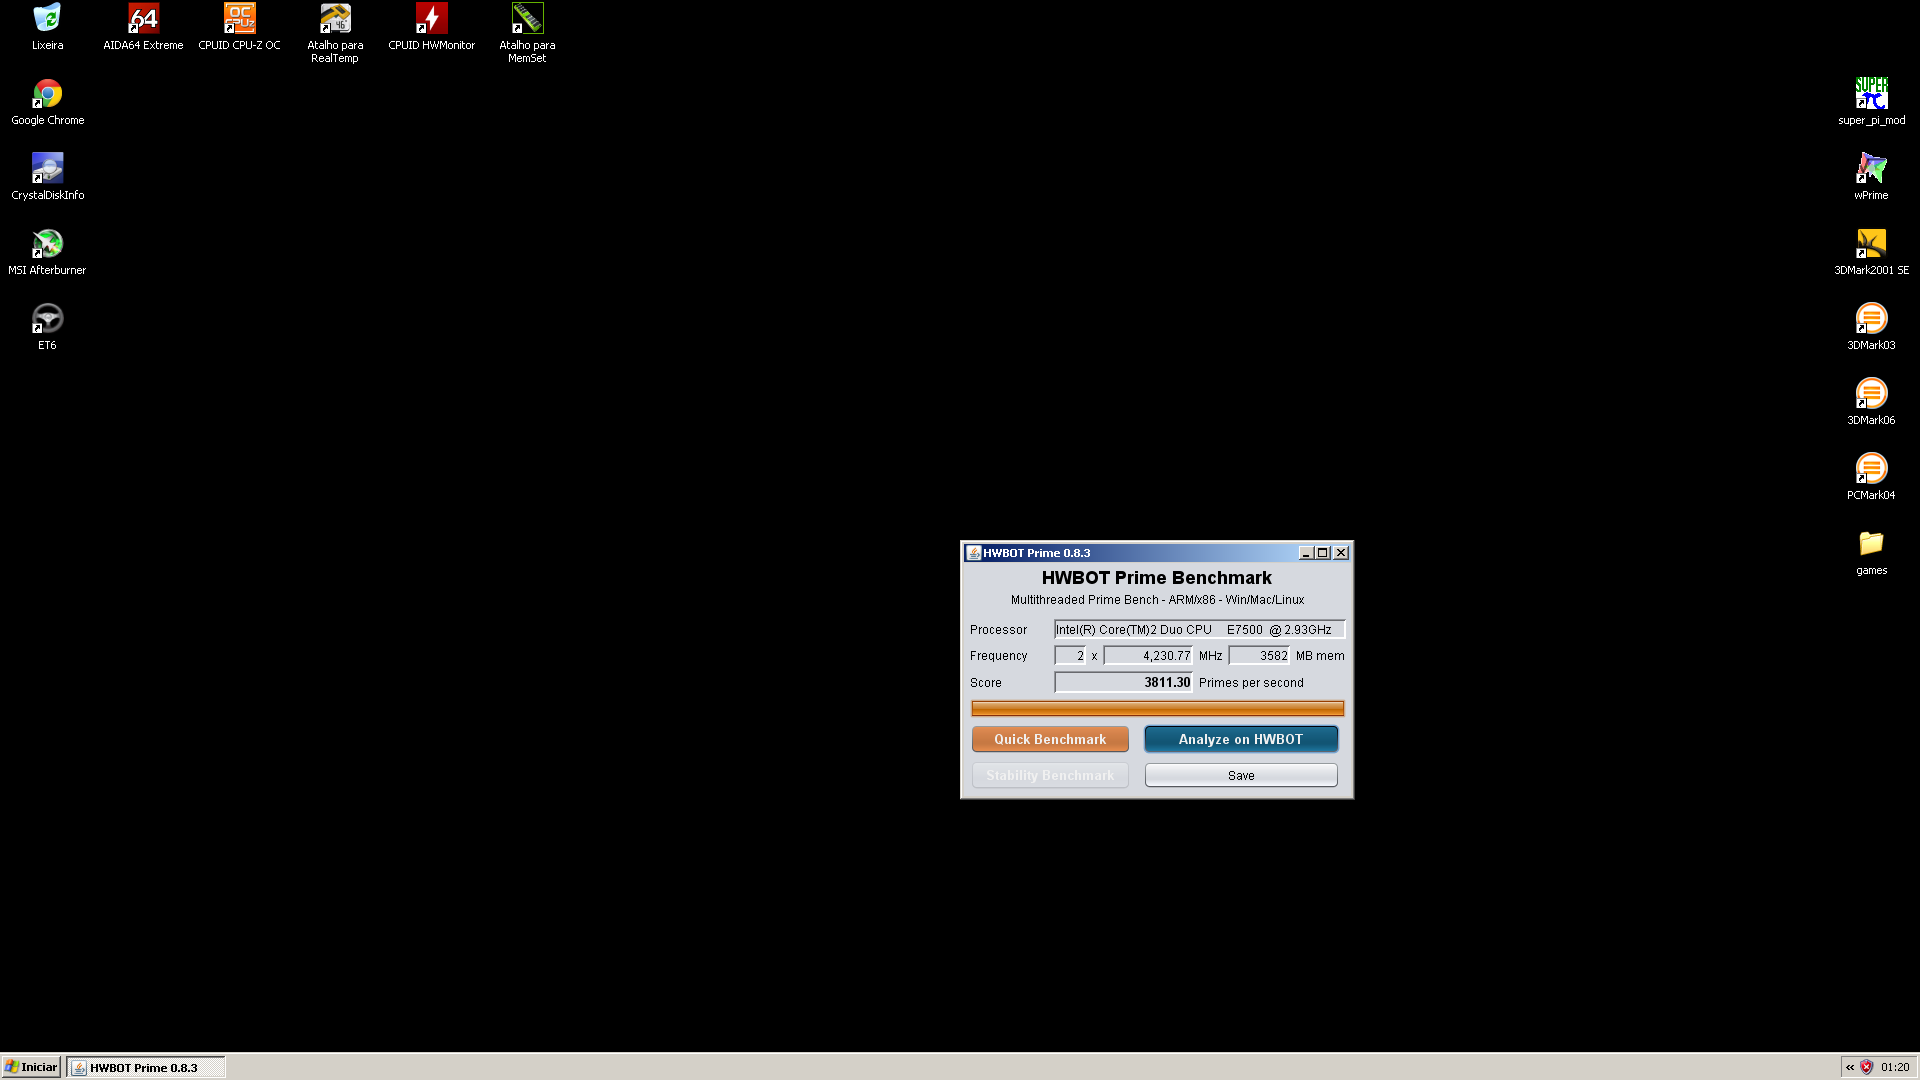The image size is (1920, 1080).
Task: Launch Google Chrome from desktop
Action: (x=47, y=93)
